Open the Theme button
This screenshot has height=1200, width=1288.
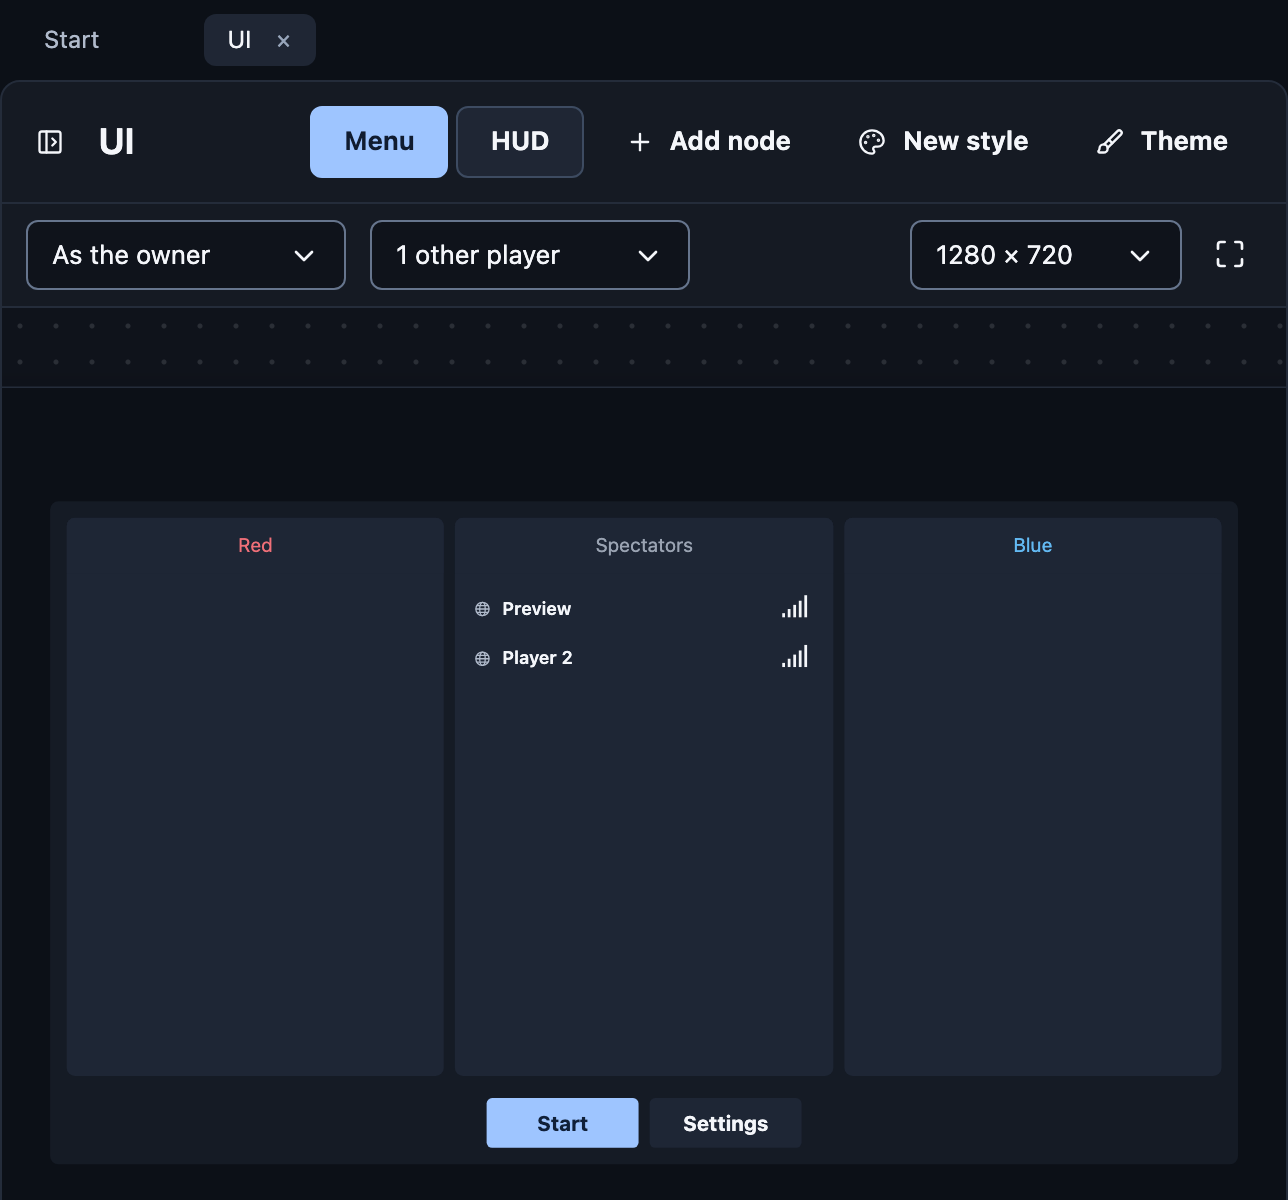1163,142
